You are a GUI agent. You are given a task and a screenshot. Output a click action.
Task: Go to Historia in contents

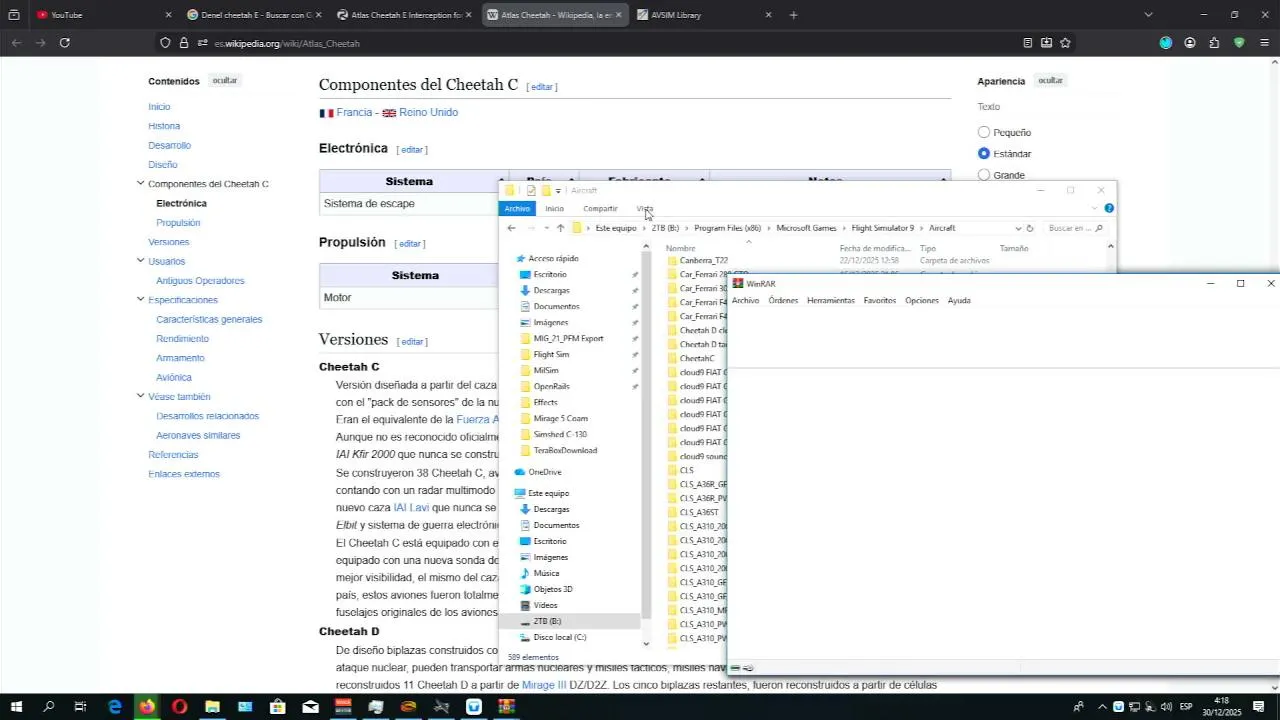tap(164, 126)
